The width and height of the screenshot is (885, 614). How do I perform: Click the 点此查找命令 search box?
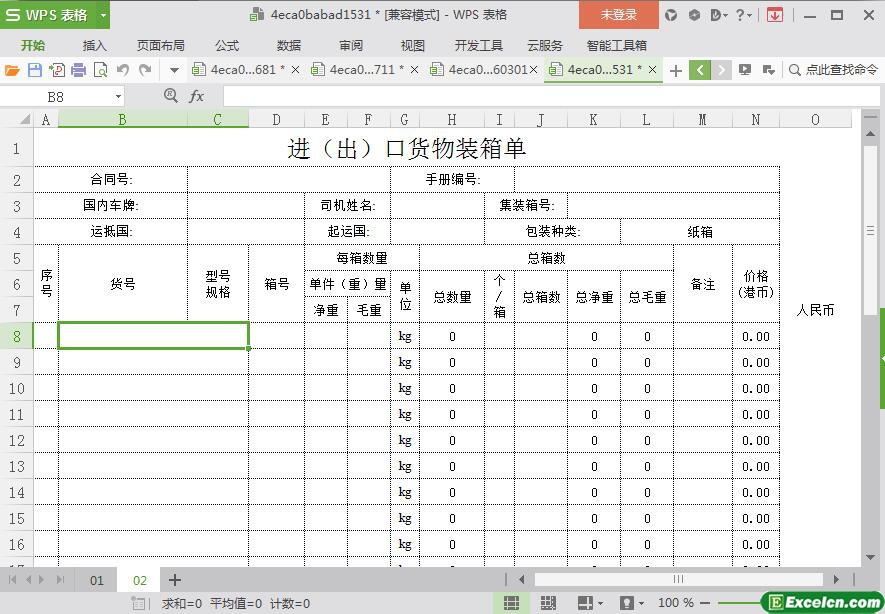tap(834, 70)
